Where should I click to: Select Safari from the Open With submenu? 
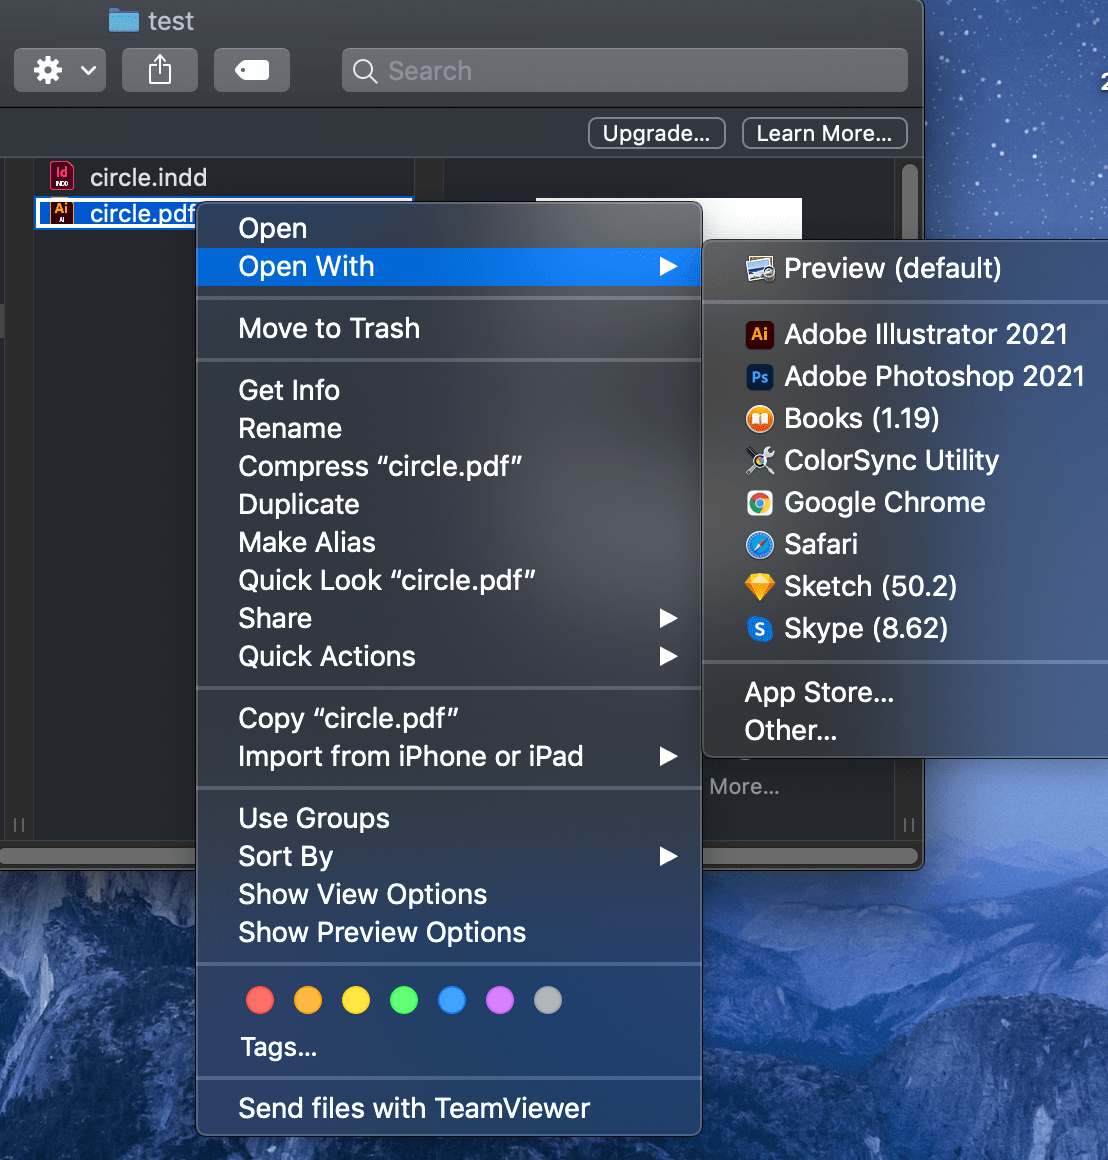[x=822, y=544]
